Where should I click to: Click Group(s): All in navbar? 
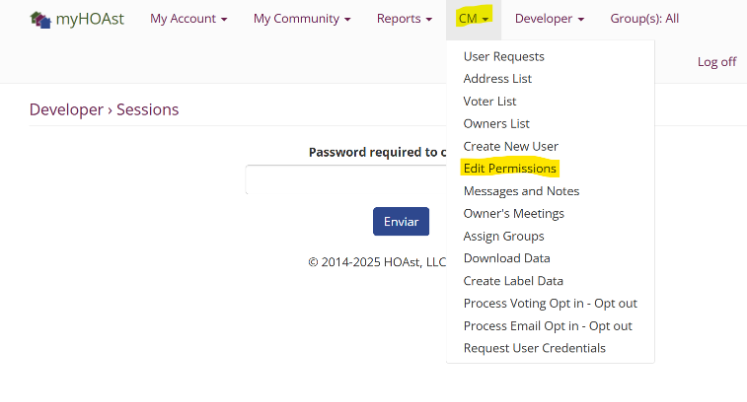[644, 19]
